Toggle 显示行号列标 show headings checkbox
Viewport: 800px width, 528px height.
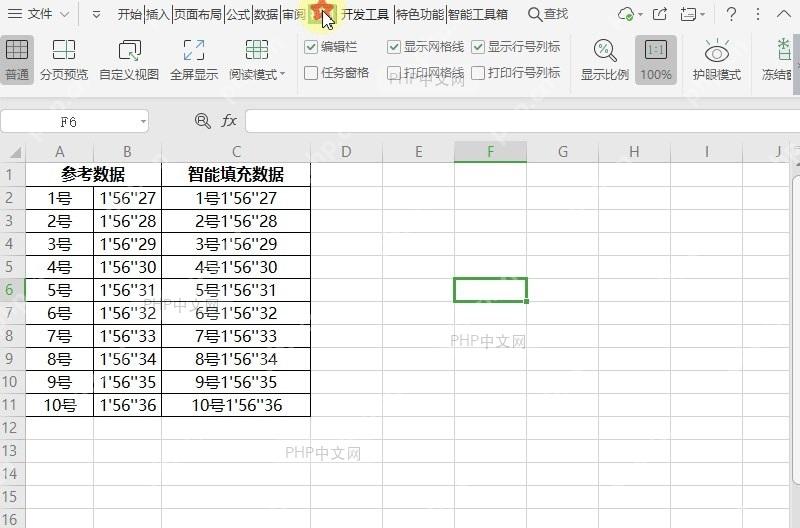pyautogui.click(x=478, y=47)
